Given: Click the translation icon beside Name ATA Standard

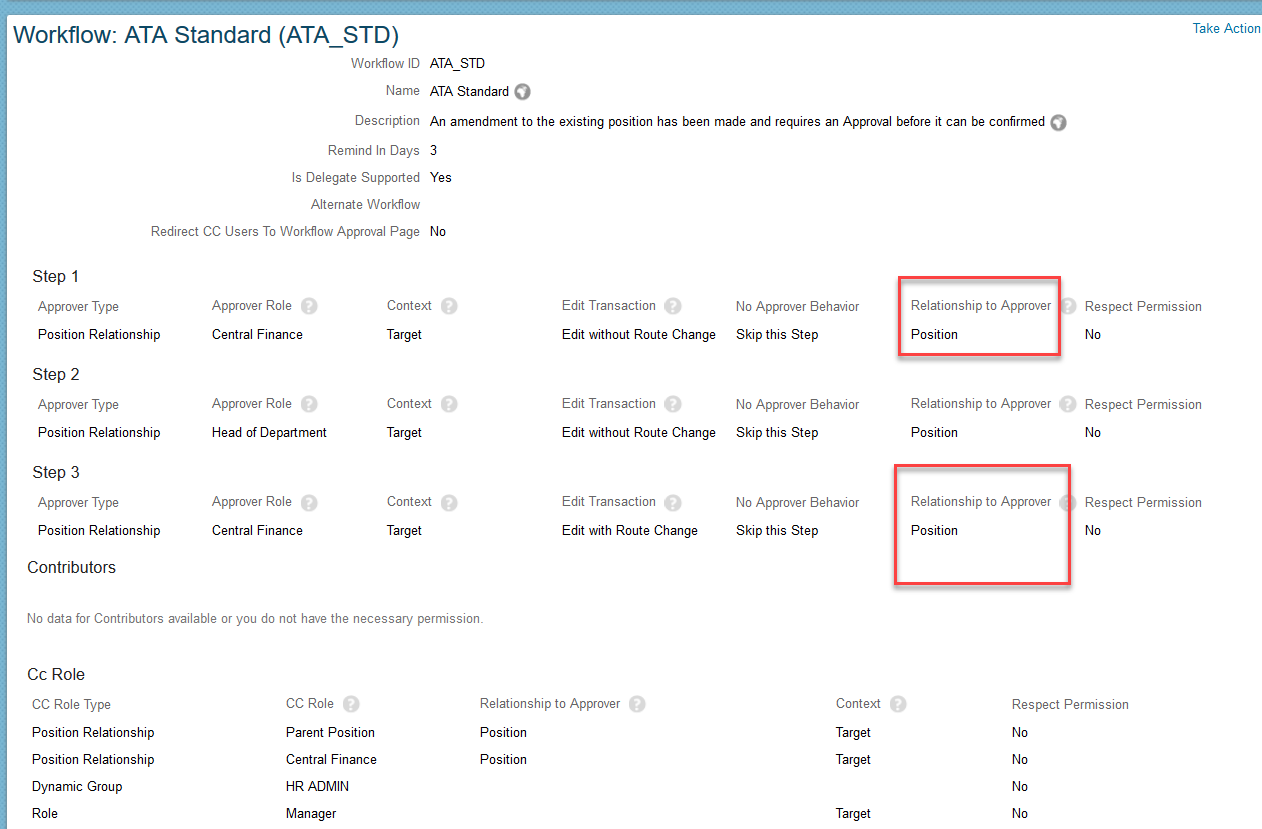Looking at the screenshot, I should tap(522, 92).
